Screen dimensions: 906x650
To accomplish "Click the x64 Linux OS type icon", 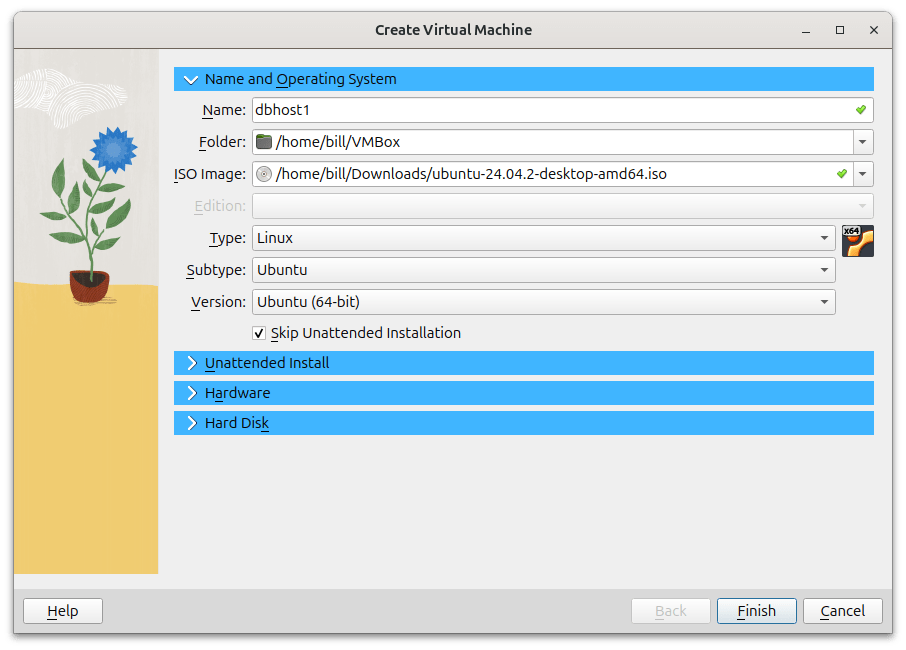I will [858, 241].
